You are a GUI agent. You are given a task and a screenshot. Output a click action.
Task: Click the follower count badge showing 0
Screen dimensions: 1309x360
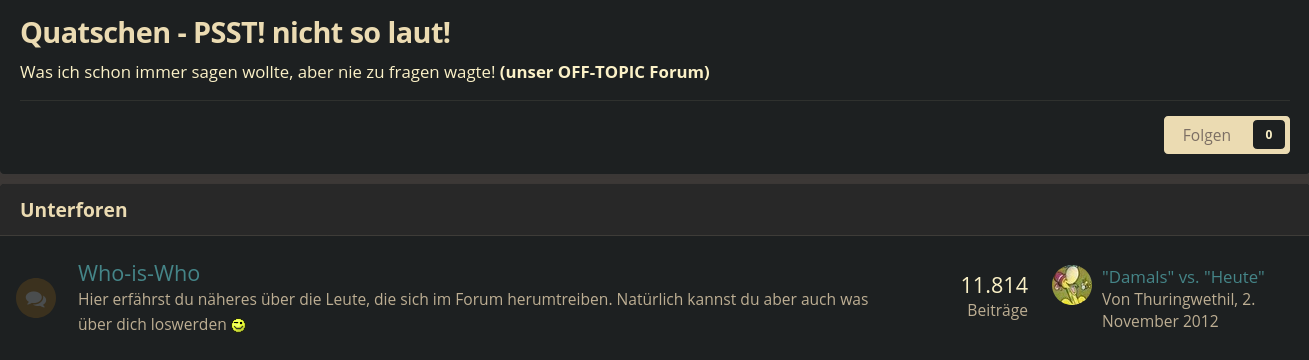coord(1268,135)
